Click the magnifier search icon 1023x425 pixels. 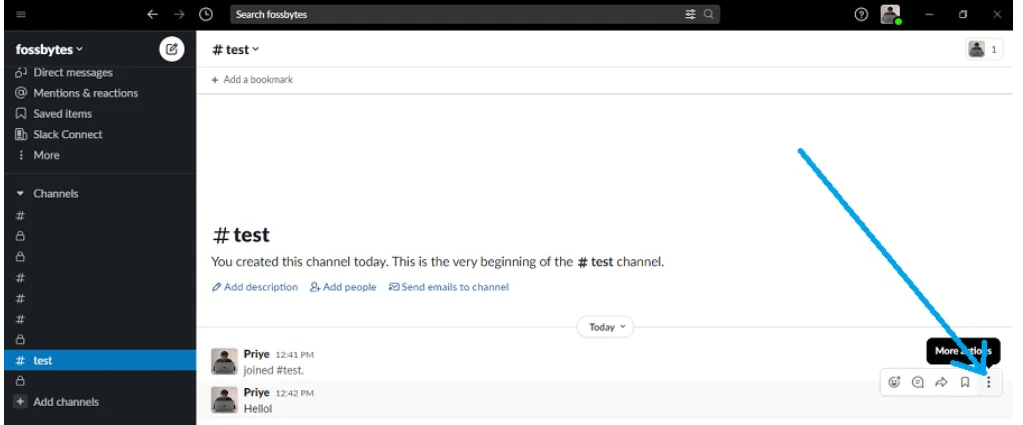(709, 14)
